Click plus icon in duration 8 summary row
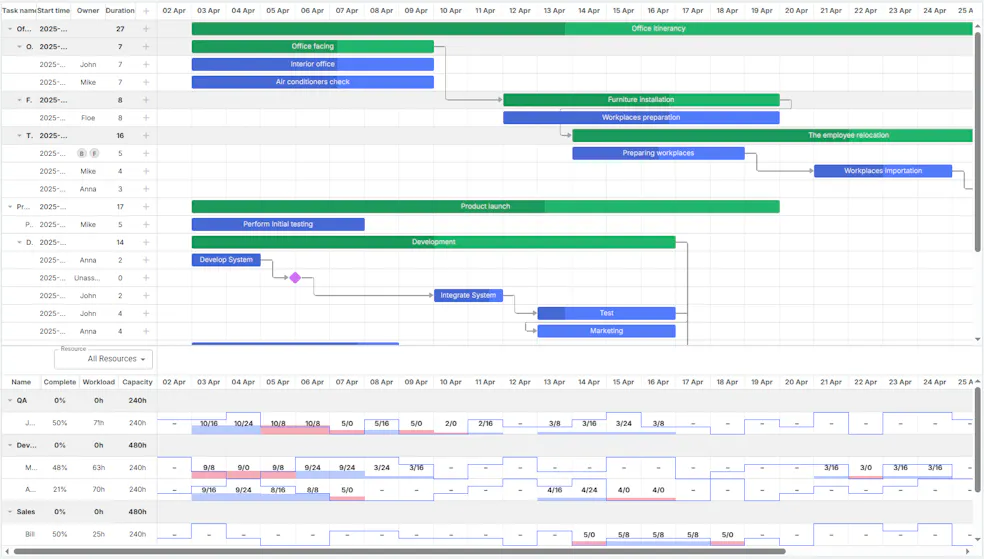984x559 pixels. (x=146, y=100)
